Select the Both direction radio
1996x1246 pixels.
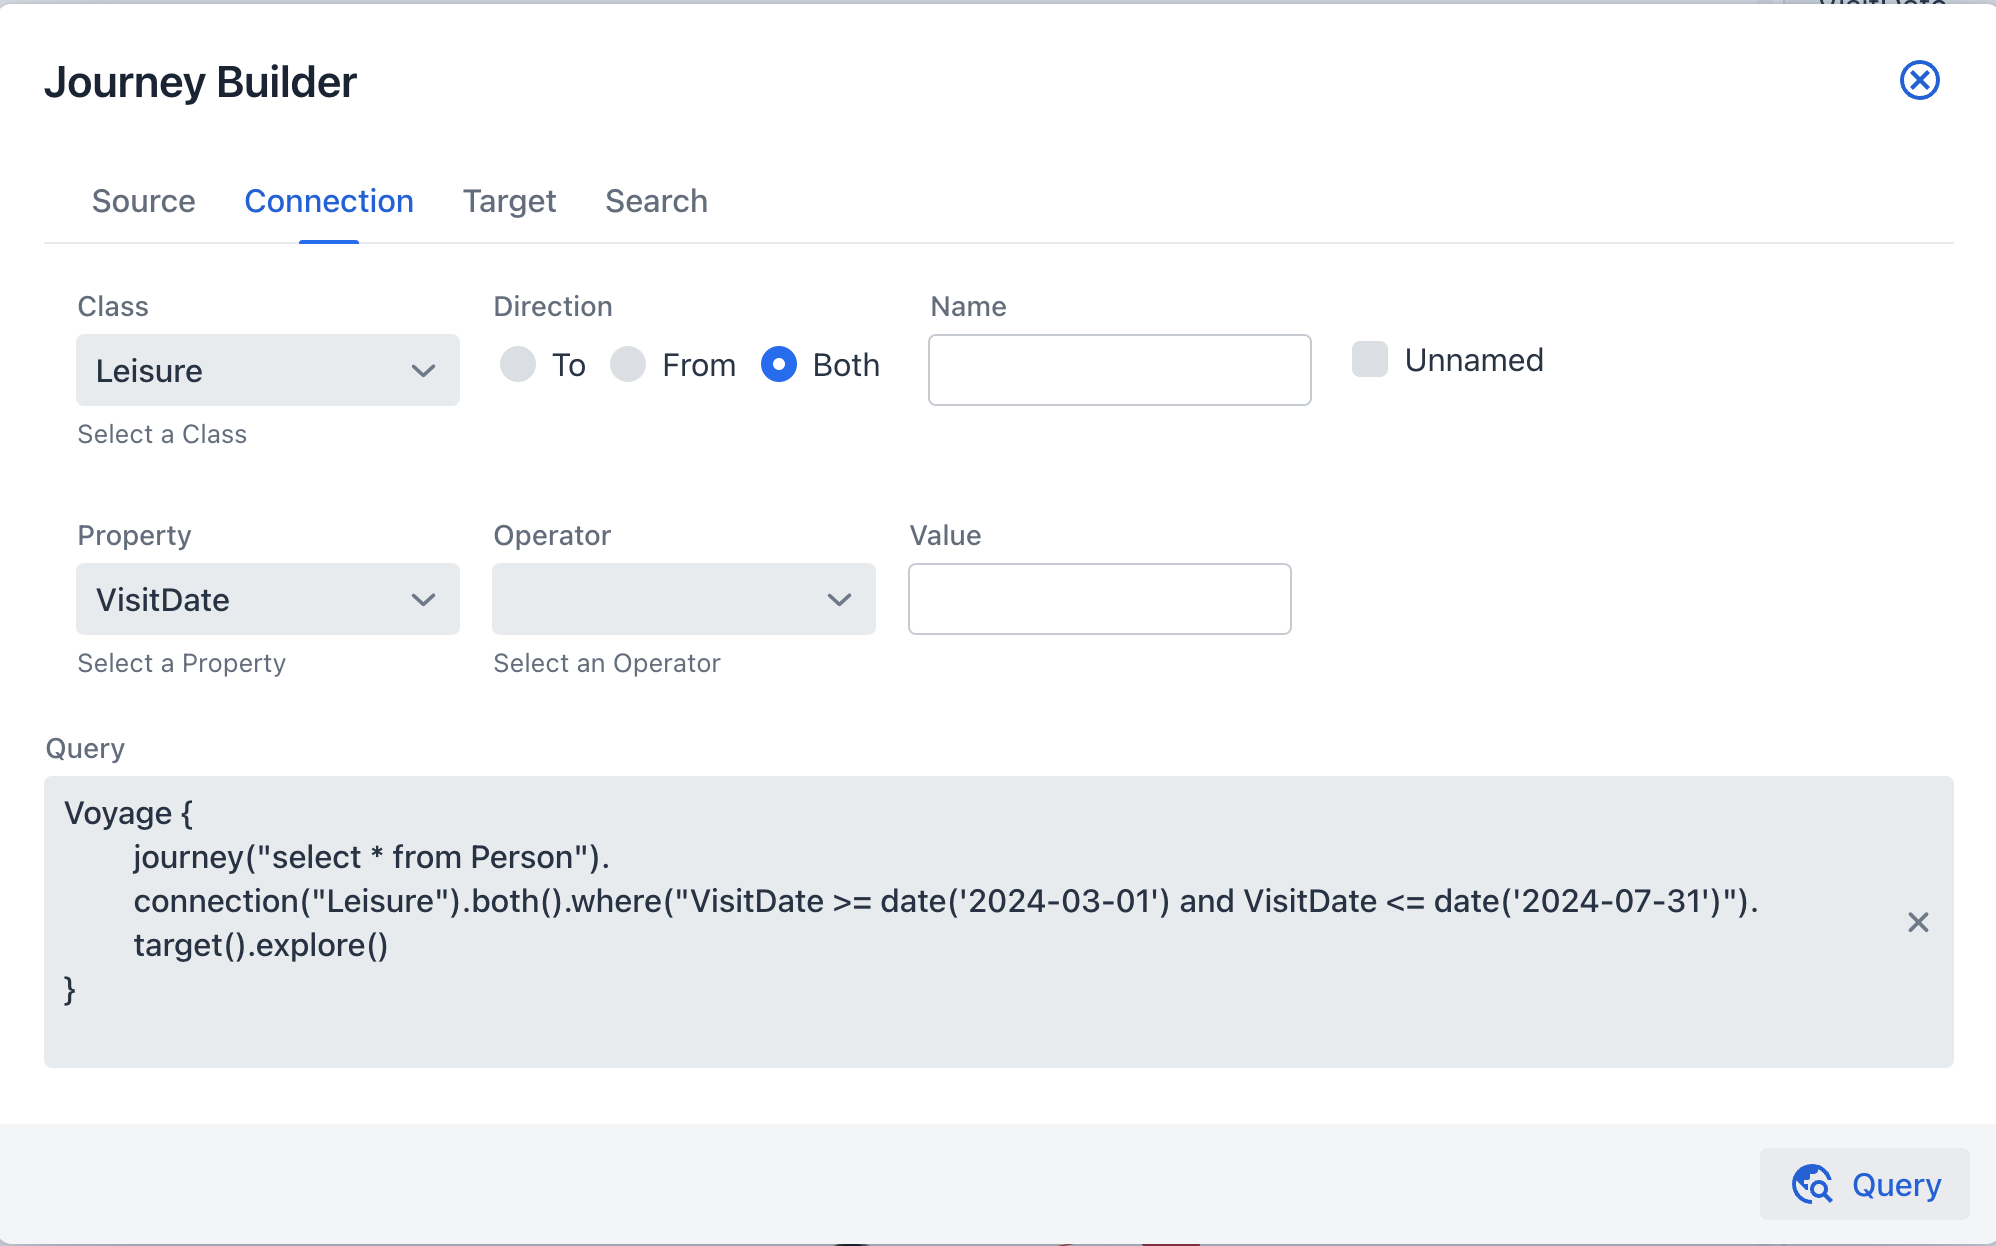pos(779,365)
